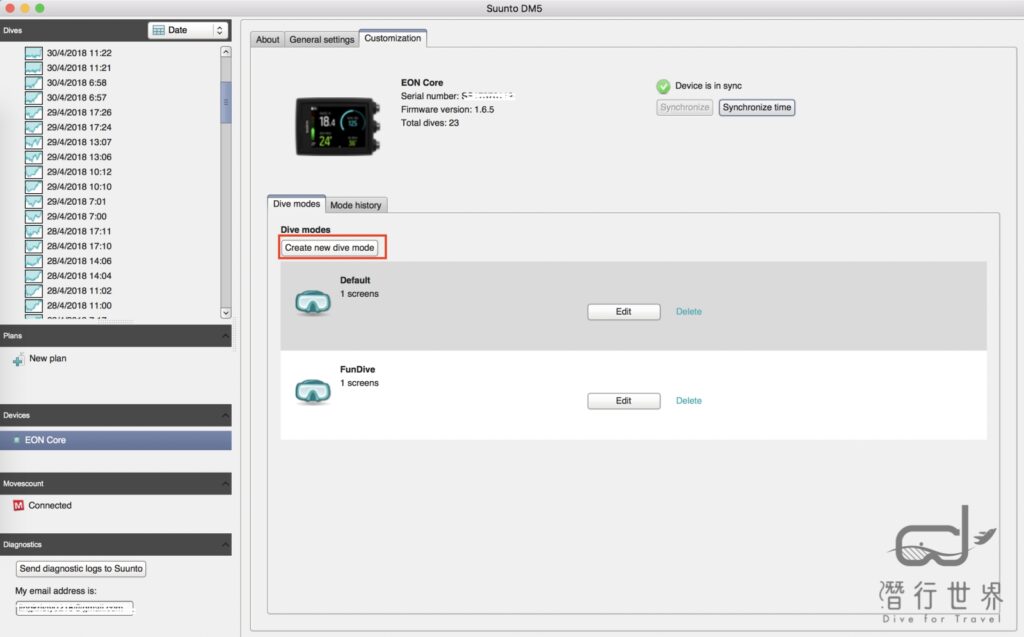Click the dive icon beside 30/4/2018 6:58
The width and height of the screenshot is (1024, 637).
pyautogui.click(x=33, y=83)
